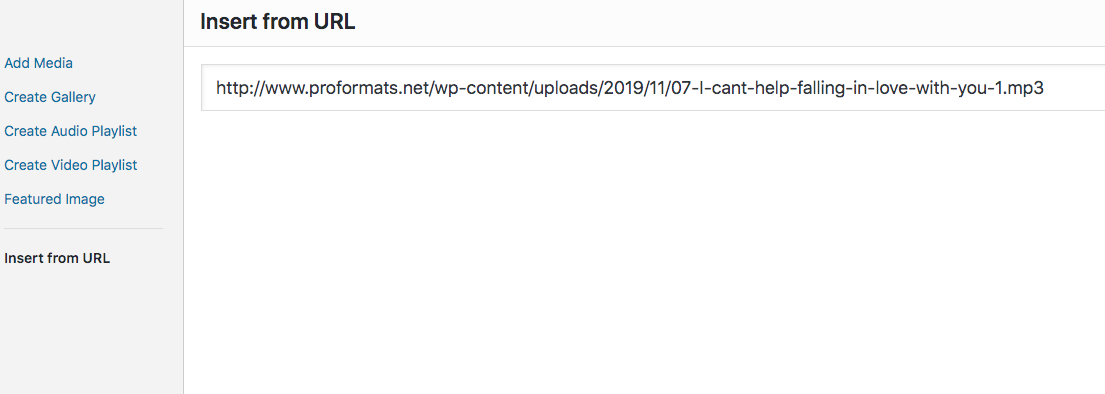Open the Featured Image panel
1105x394 pixels.
click(54, 199)
